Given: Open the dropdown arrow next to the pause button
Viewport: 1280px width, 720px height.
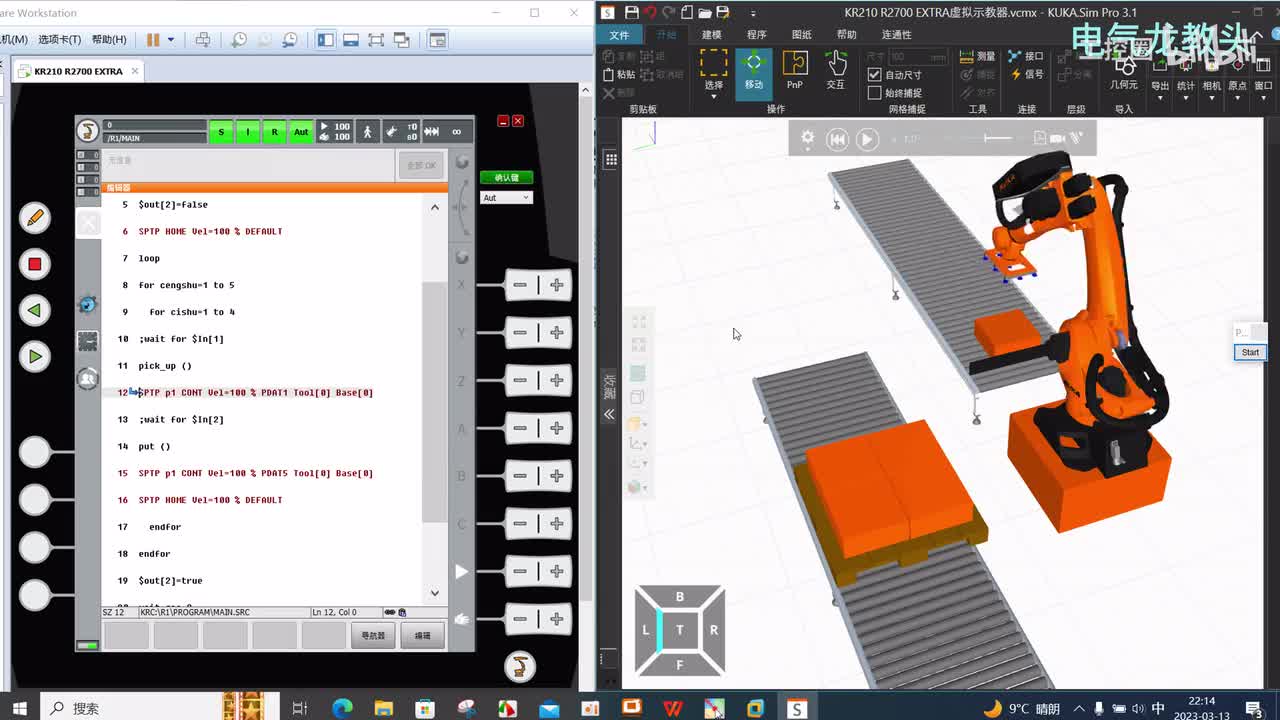Looking at the screenshot, I should [171, 40].
